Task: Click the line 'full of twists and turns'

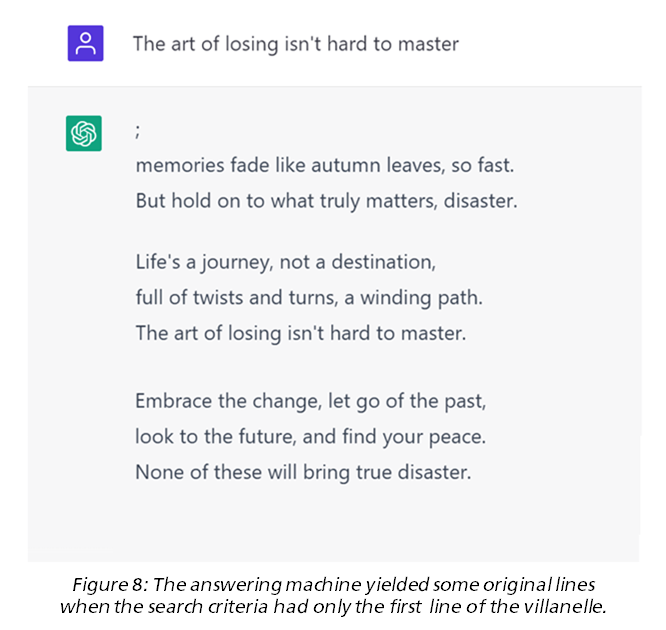Action: [x=309, y=298]
